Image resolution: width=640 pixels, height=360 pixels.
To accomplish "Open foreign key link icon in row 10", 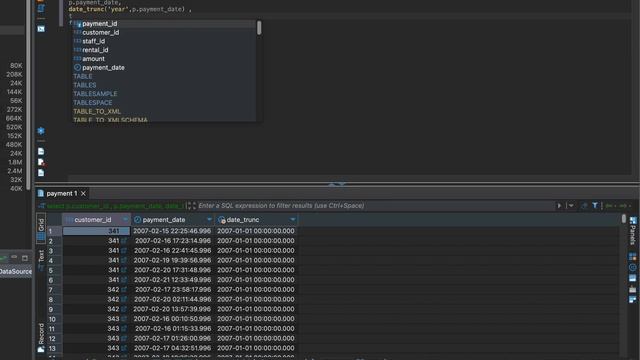I will coord(124,319).
